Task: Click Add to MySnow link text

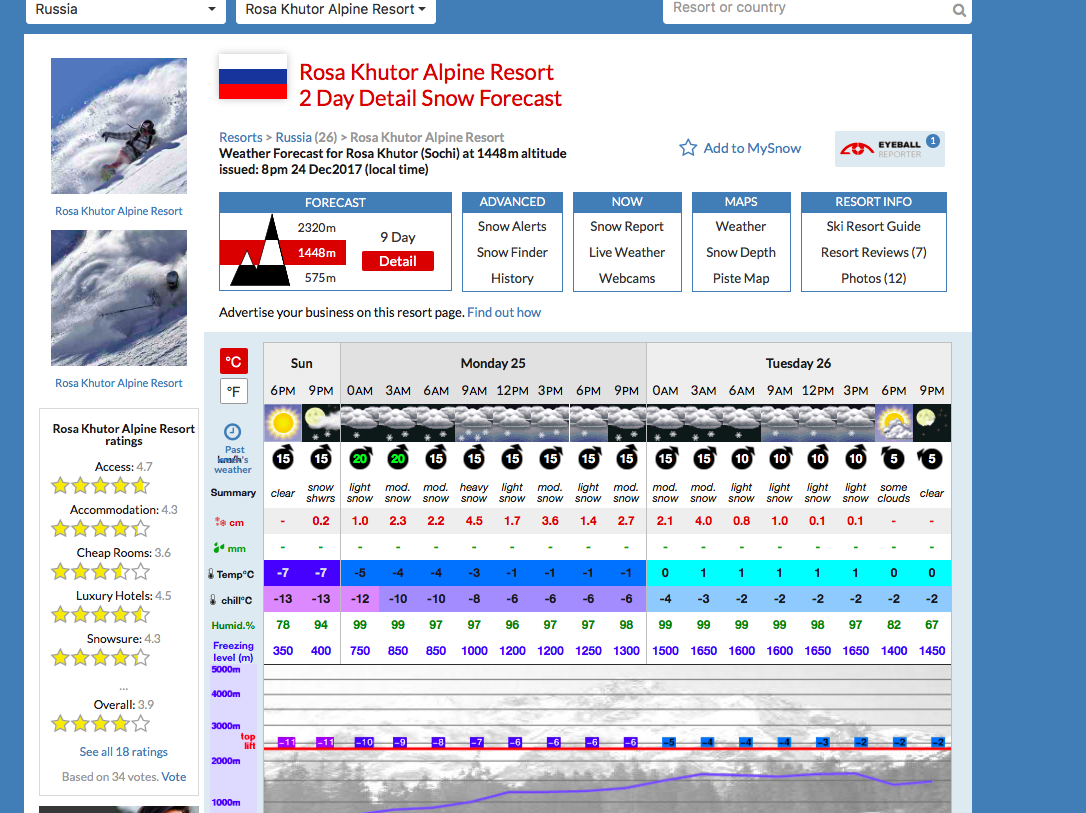Action: 752,148
